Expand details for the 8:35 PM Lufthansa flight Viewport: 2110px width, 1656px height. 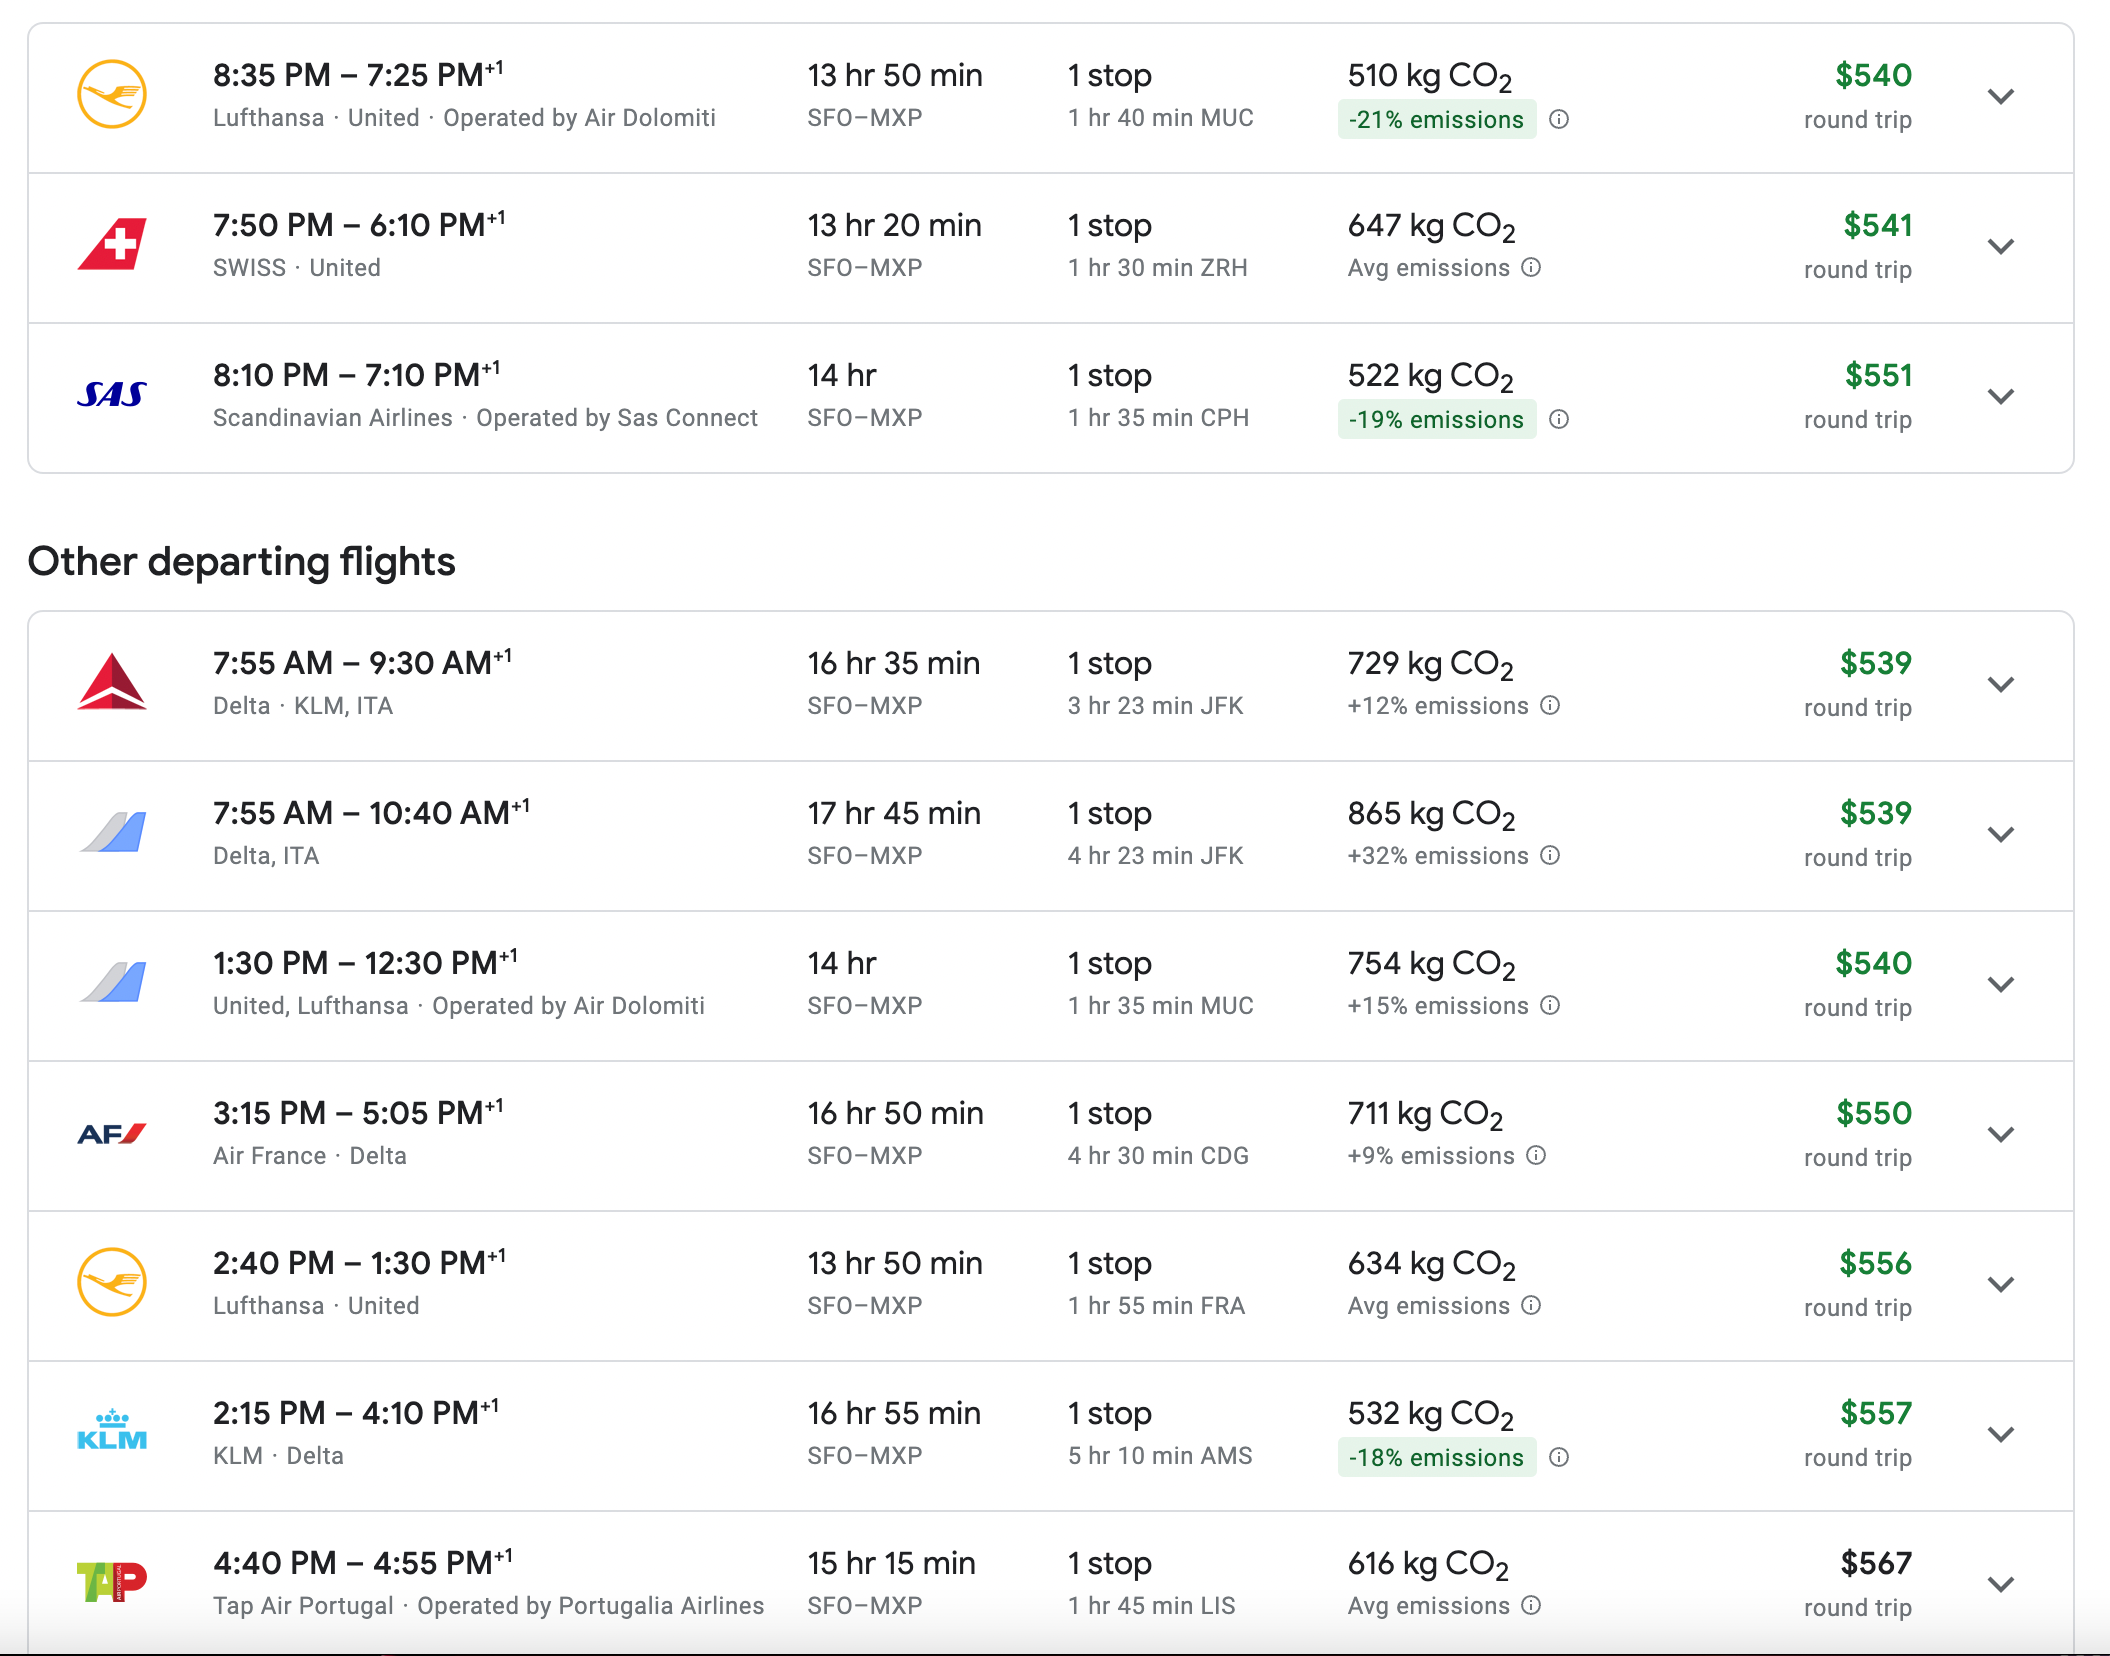(2001, 96)
